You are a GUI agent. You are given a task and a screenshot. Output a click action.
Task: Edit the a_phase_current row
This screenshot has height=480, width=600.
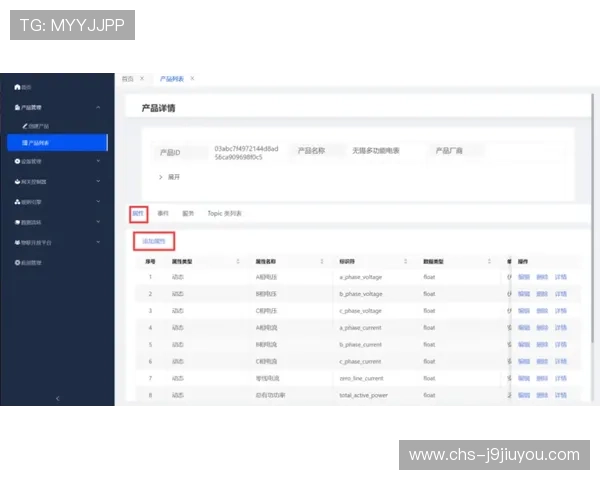click(524, 328)
